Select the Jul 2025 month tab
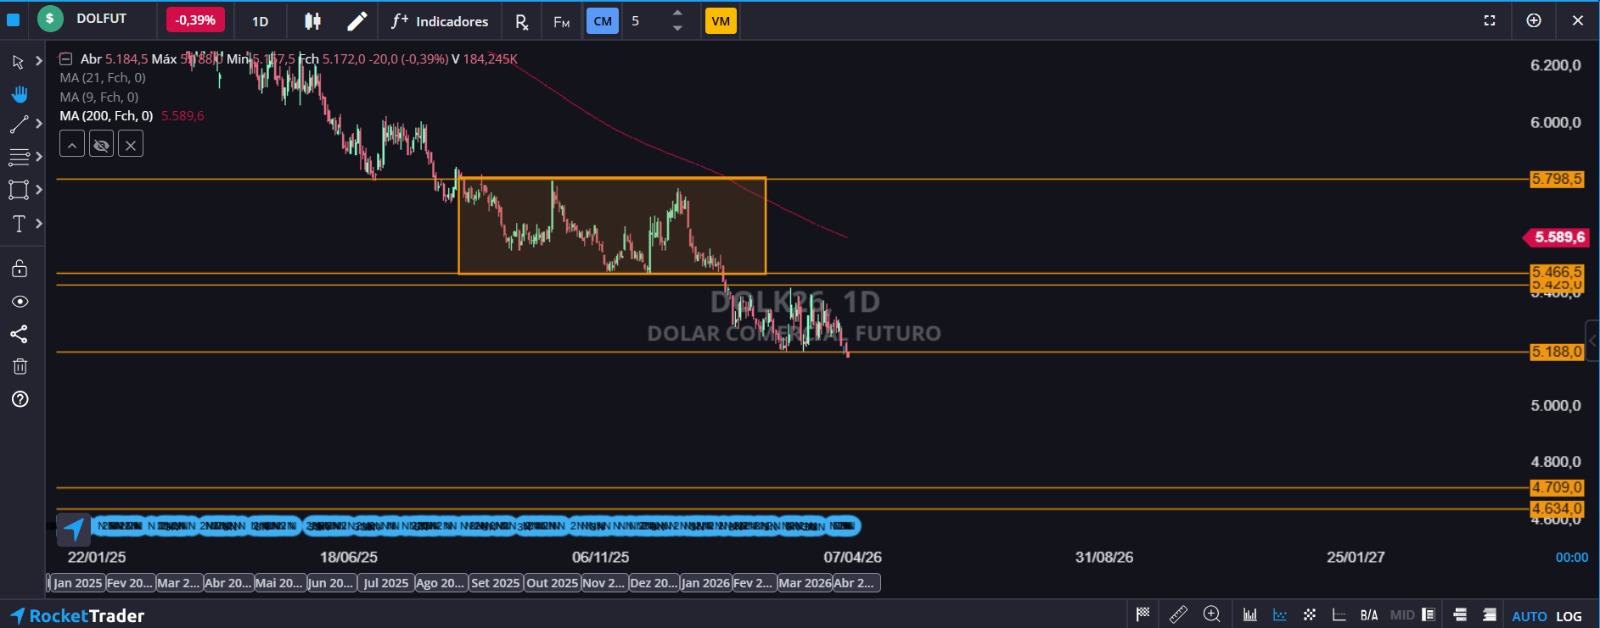Screen dimensions: 1600x628 pyautogui.click(x=385, y=583)
